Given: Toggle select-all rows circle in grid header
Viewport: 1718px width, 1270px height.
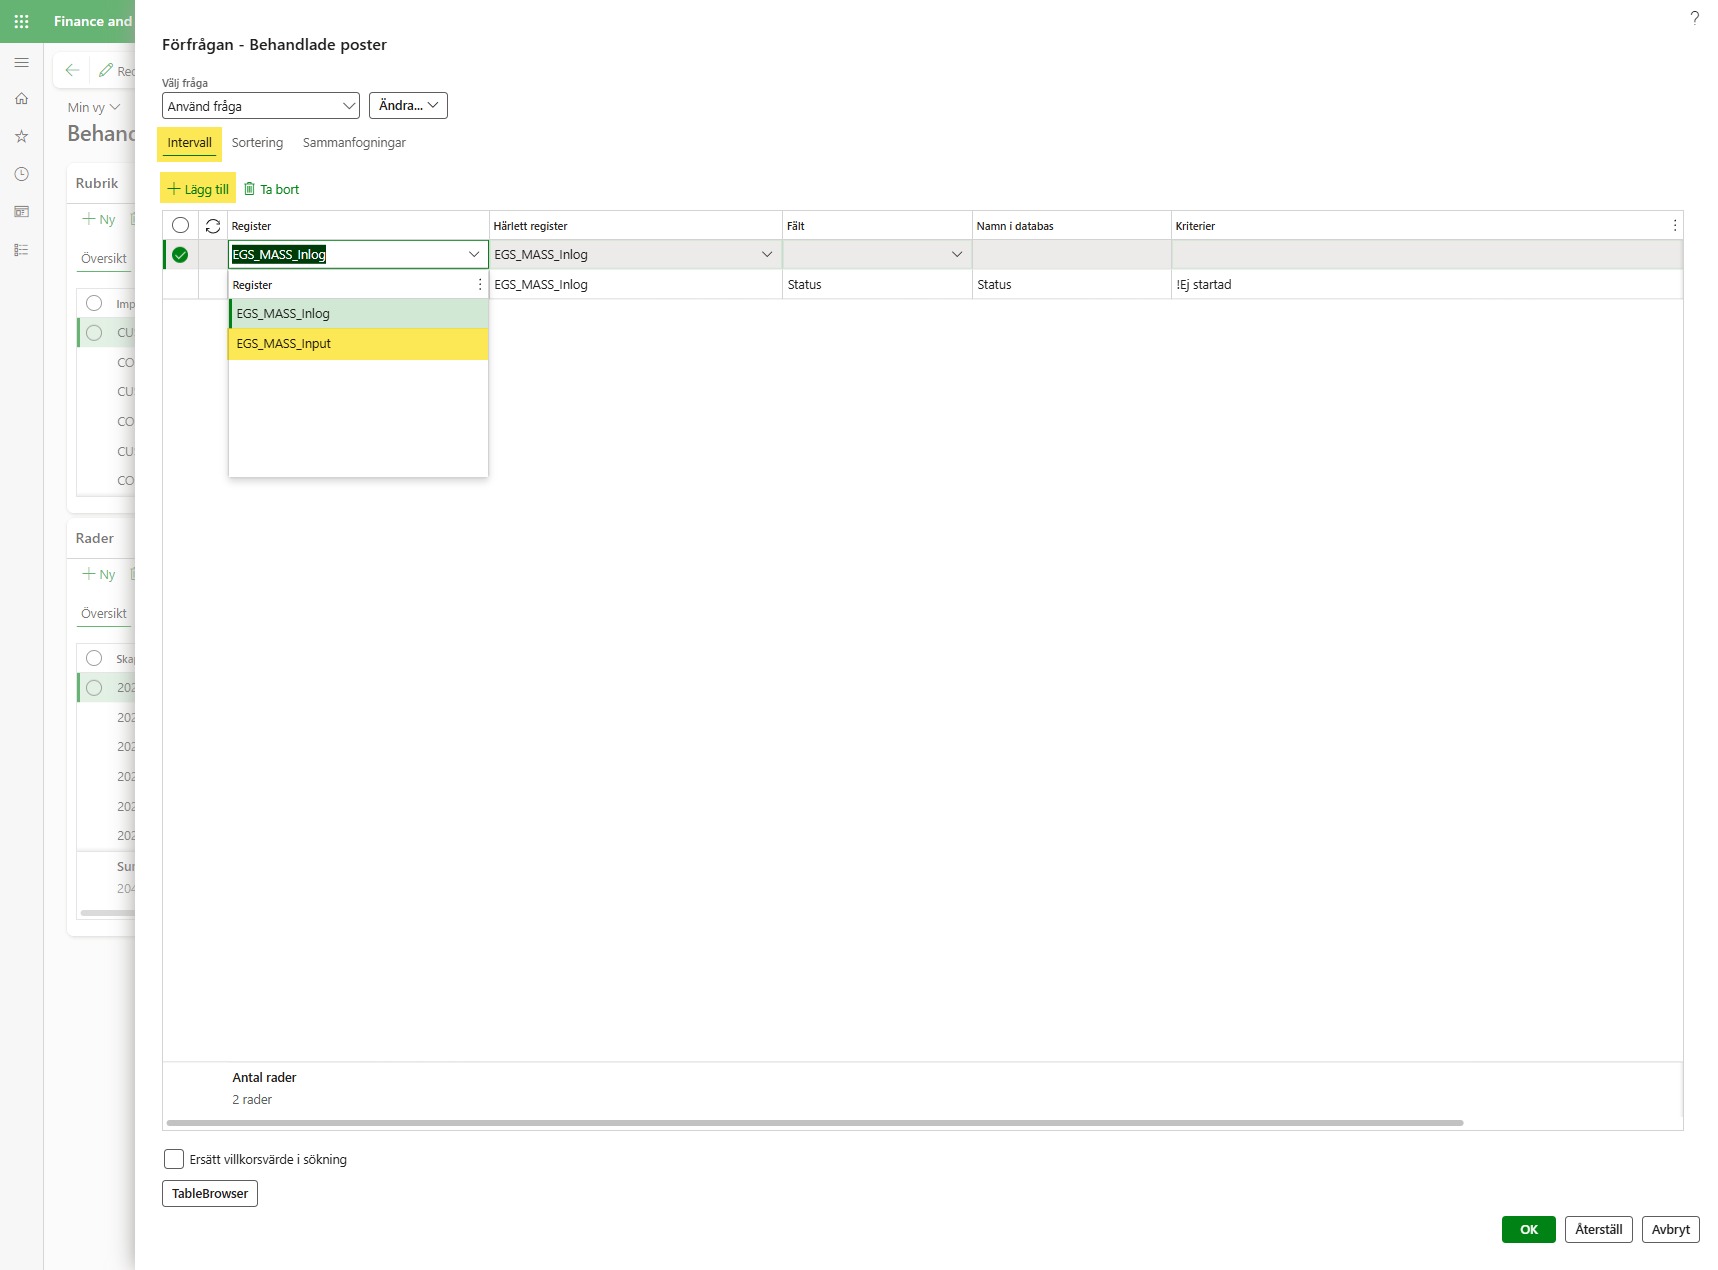Looking at the screenshot, I should click(180, 226).
